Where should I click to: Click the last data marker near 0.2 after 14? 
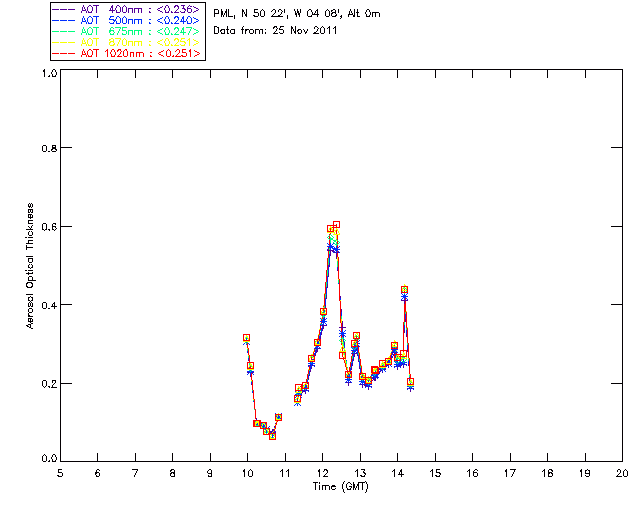(410, 382)
